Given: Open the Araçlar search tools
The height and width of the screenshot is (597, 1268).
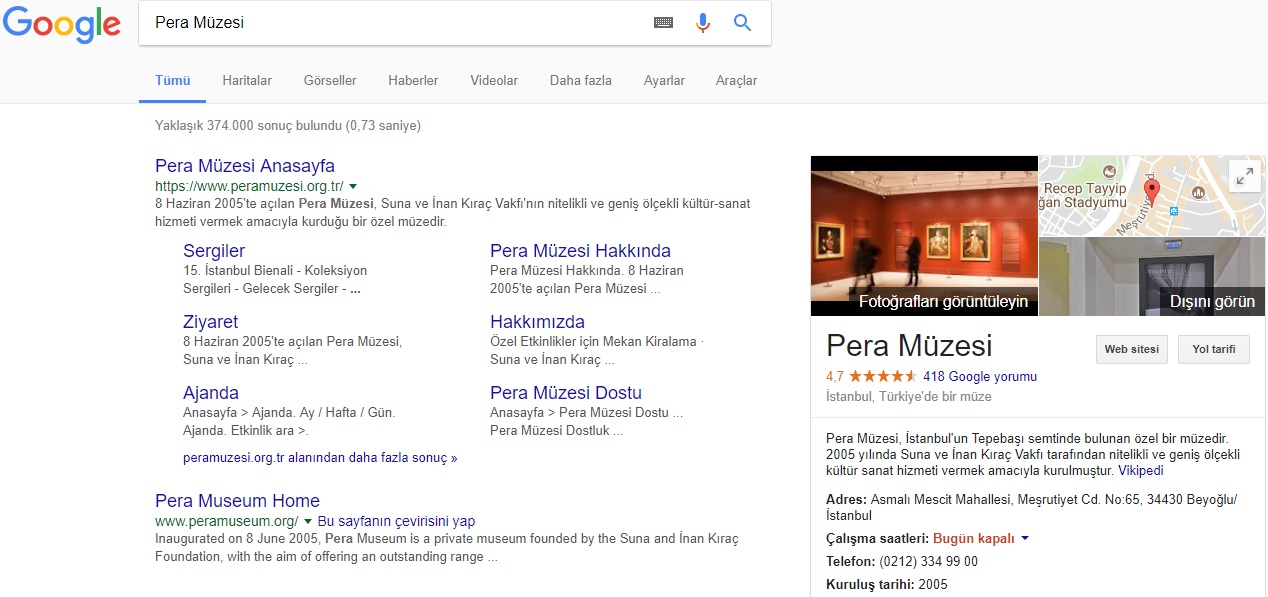Looking at the screenshot, I should pos(736,81).
